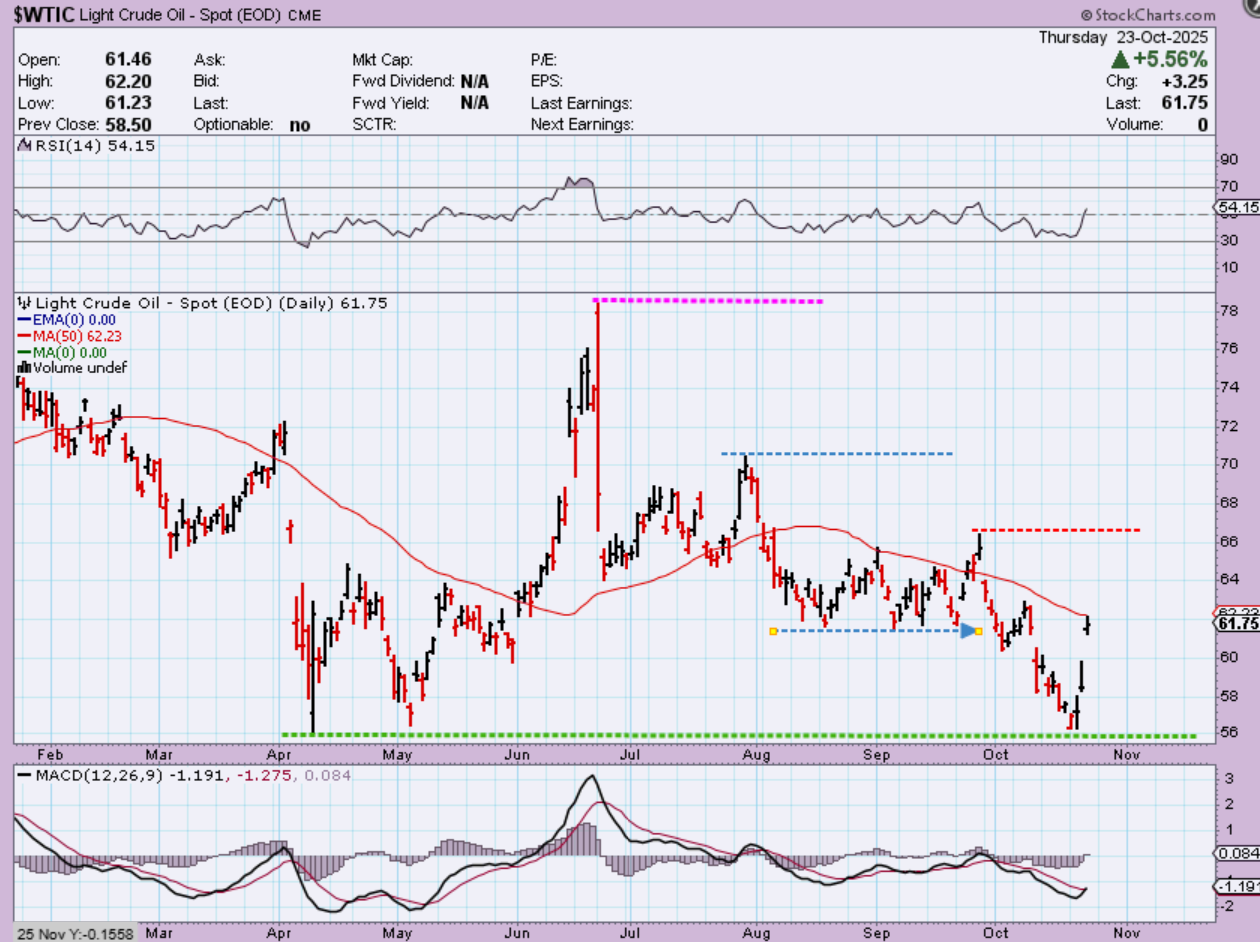
Task: Click the price bars icon before Light Crude Oil
Action: [x=26, y=303]
